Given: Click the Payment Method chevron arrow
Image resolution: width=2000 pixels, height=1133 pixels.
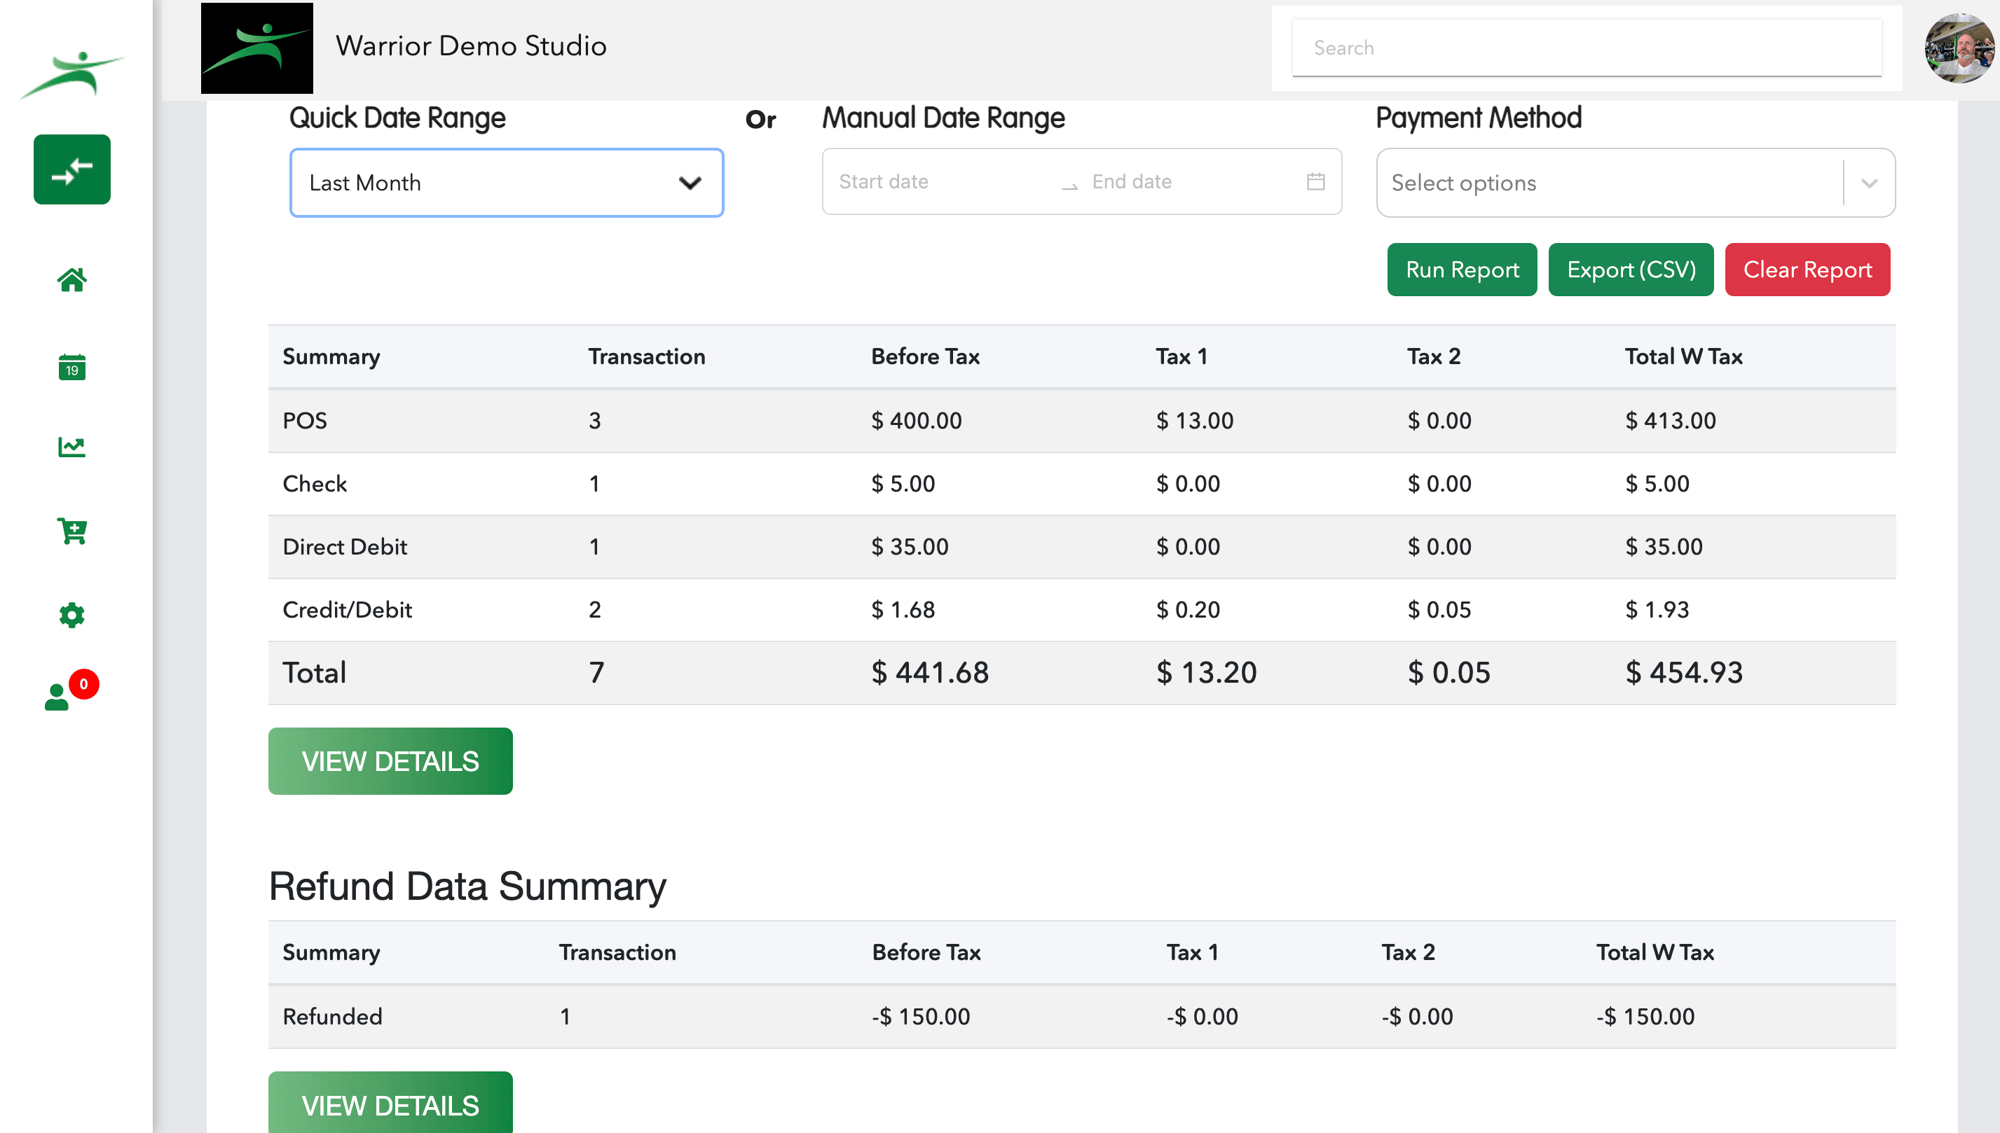Looking at the screenshot, I should (1869, 183).
